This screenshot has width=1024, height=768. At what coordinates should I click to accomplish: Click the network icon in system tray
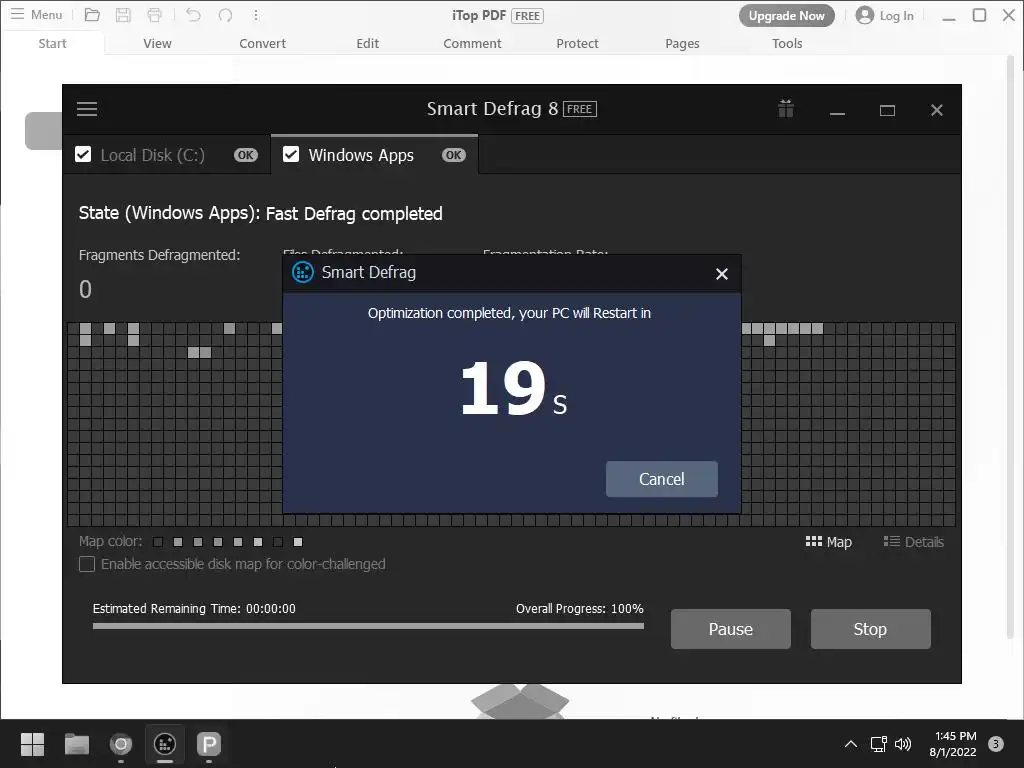(878, 744)
